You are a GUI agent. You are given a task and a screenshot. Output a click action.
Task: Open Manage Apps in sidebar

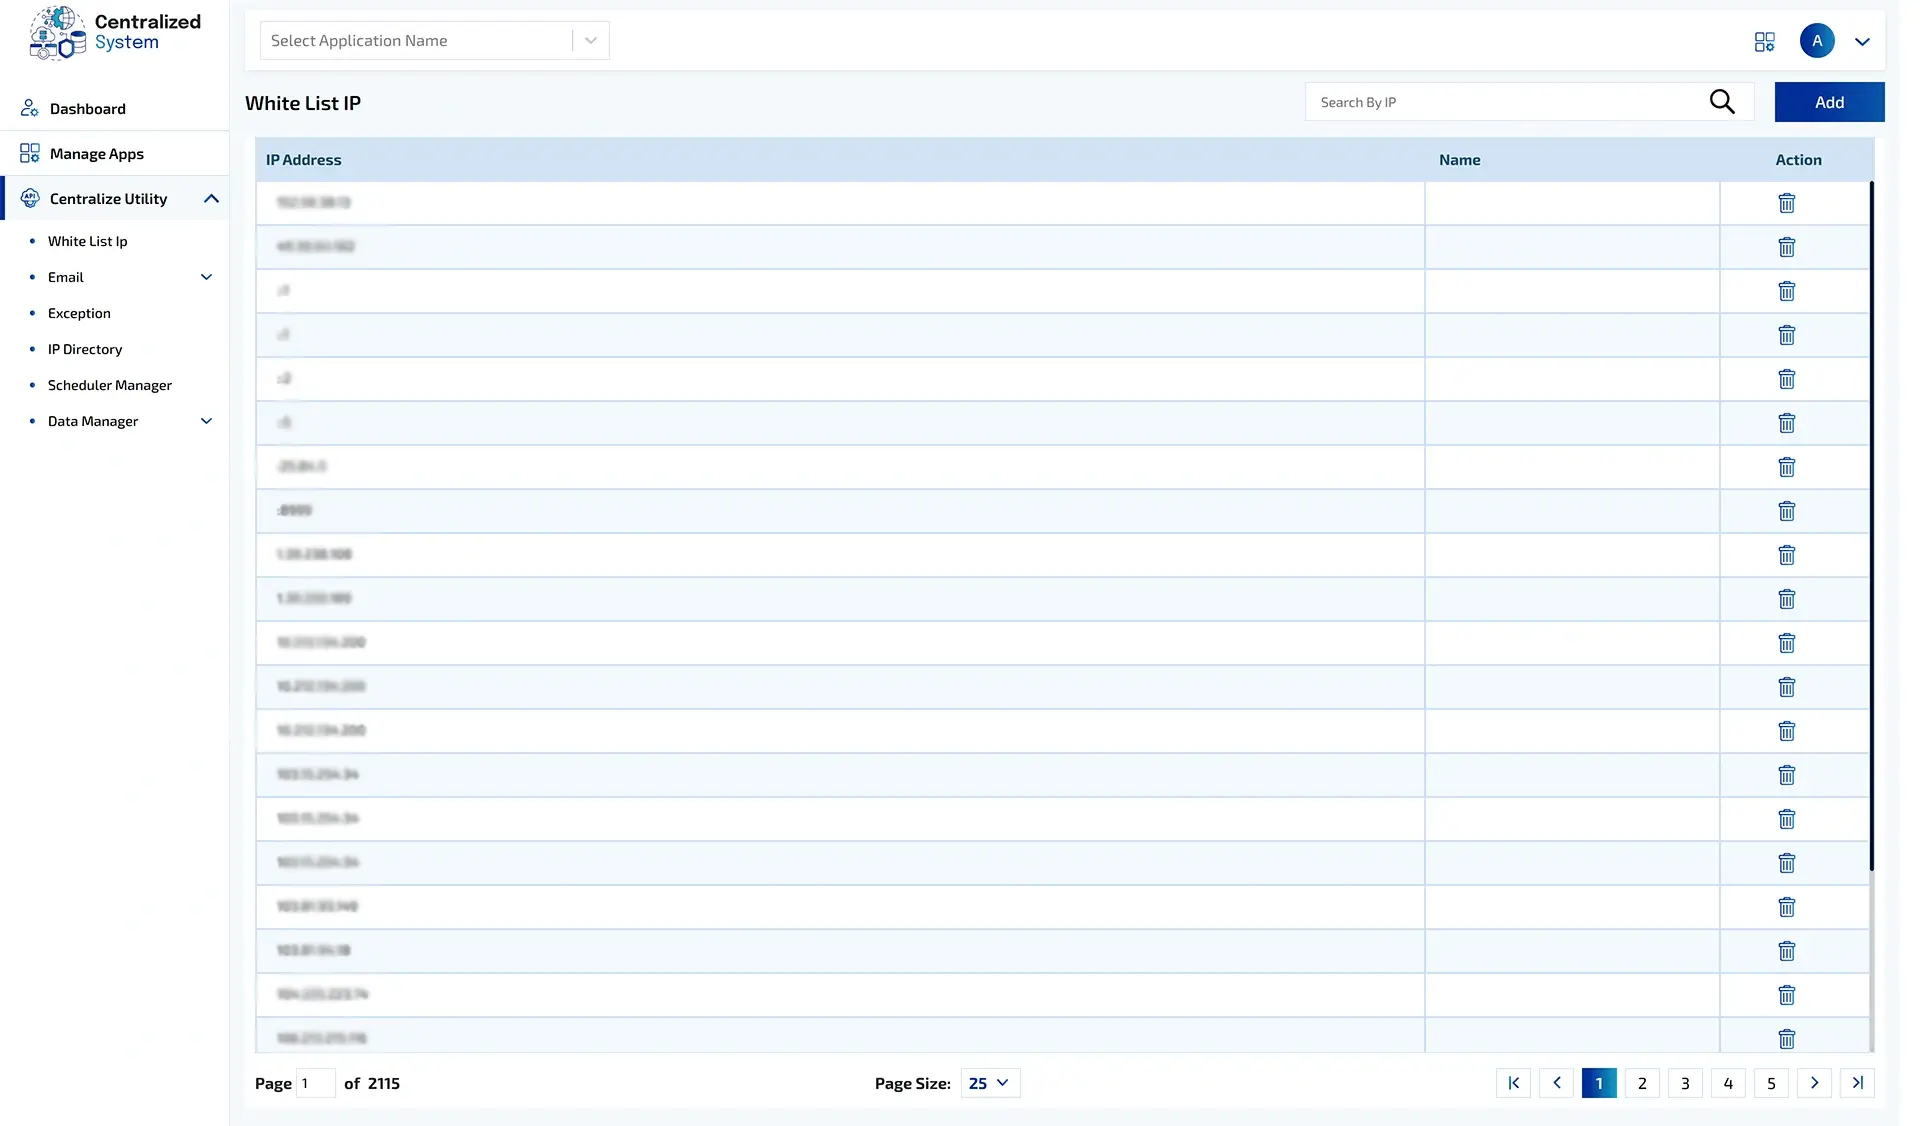click(x=96, y=154)
